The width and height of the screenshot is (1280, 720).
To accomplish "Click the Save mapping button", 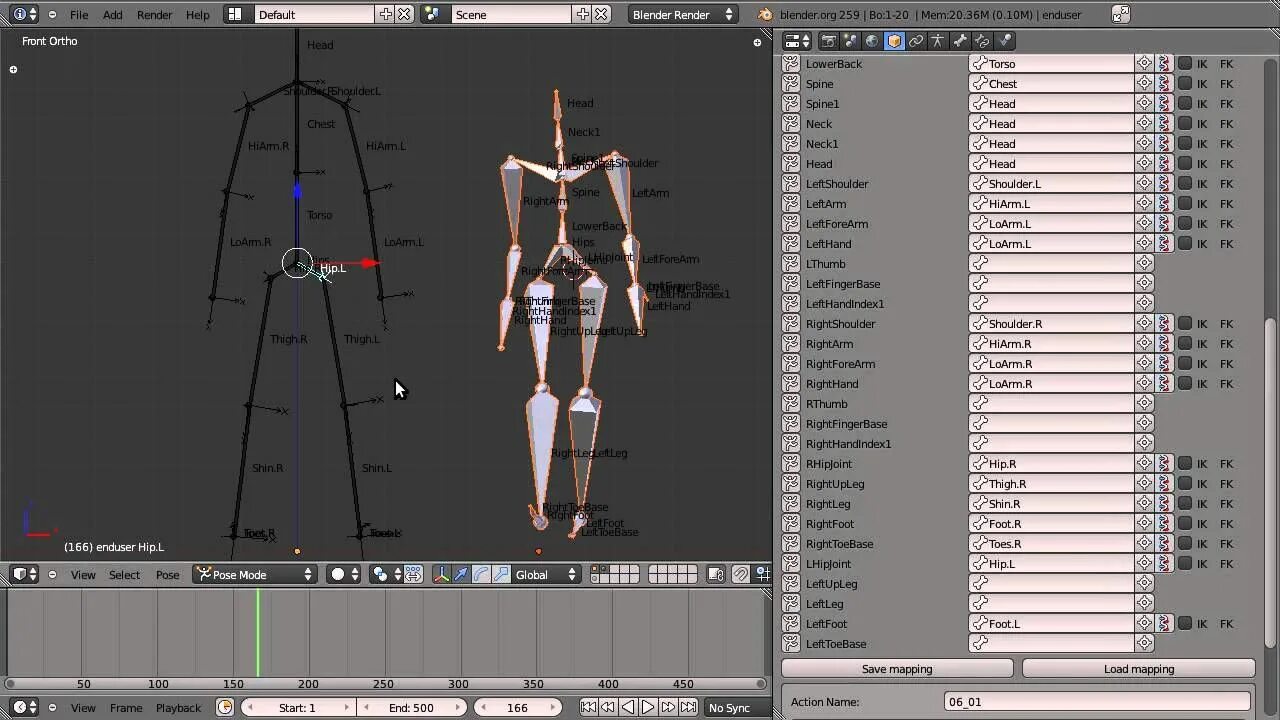I will coord(896,669).
